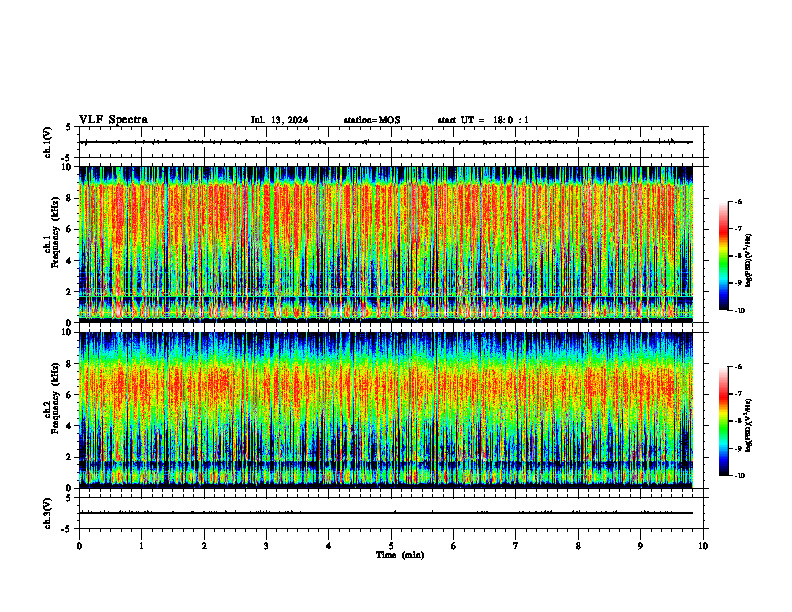Click the '5' tick on time axis

pos(391,546)
